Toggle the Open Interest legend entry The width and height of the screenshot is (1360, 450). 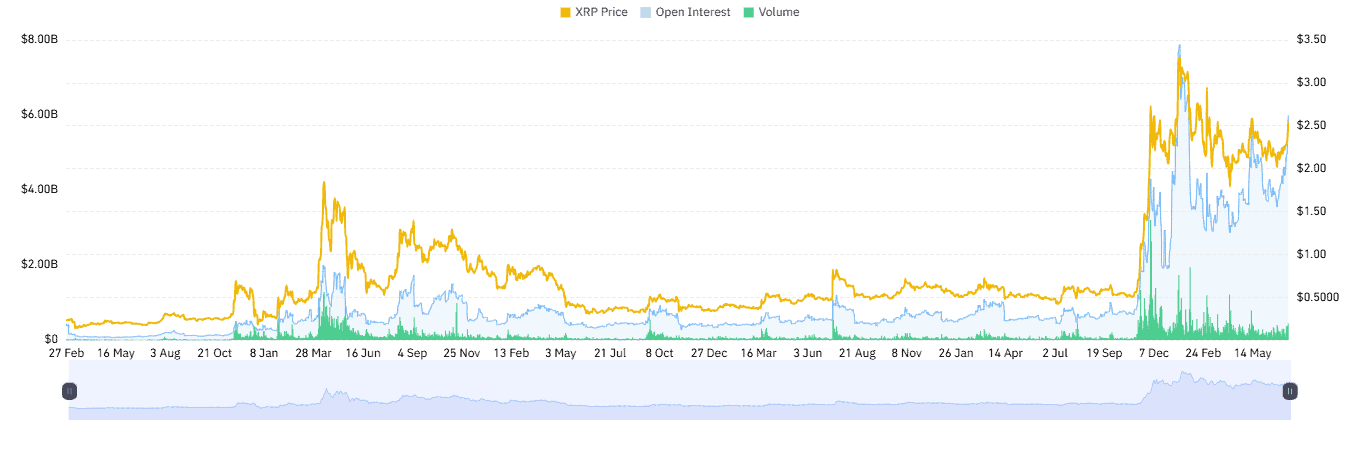685,12
